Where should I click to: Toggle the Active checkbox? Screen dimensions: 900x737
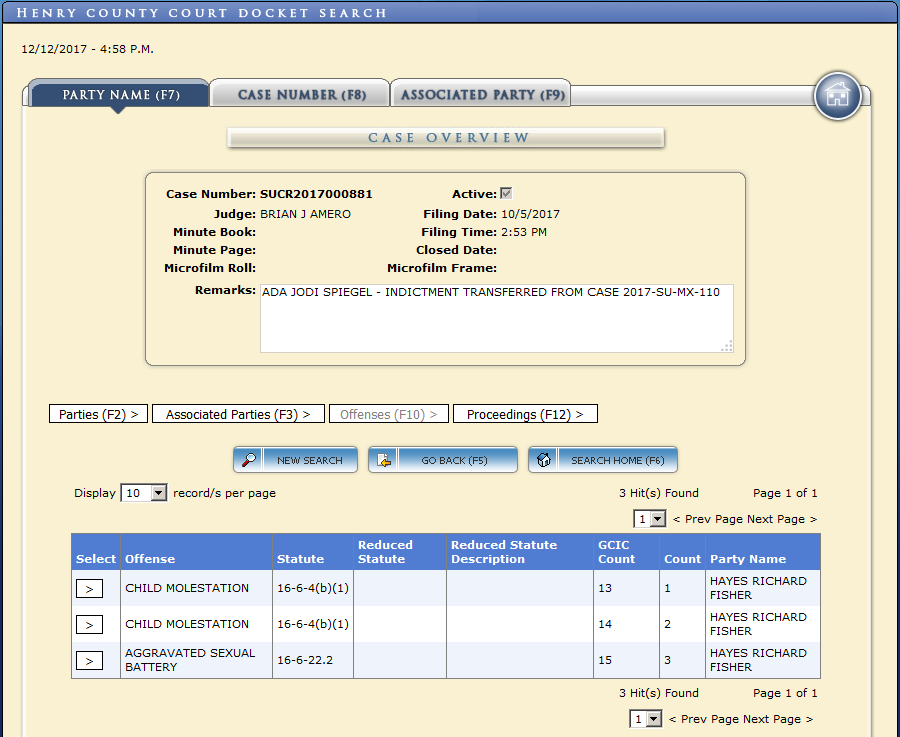(x=506, y=194)
